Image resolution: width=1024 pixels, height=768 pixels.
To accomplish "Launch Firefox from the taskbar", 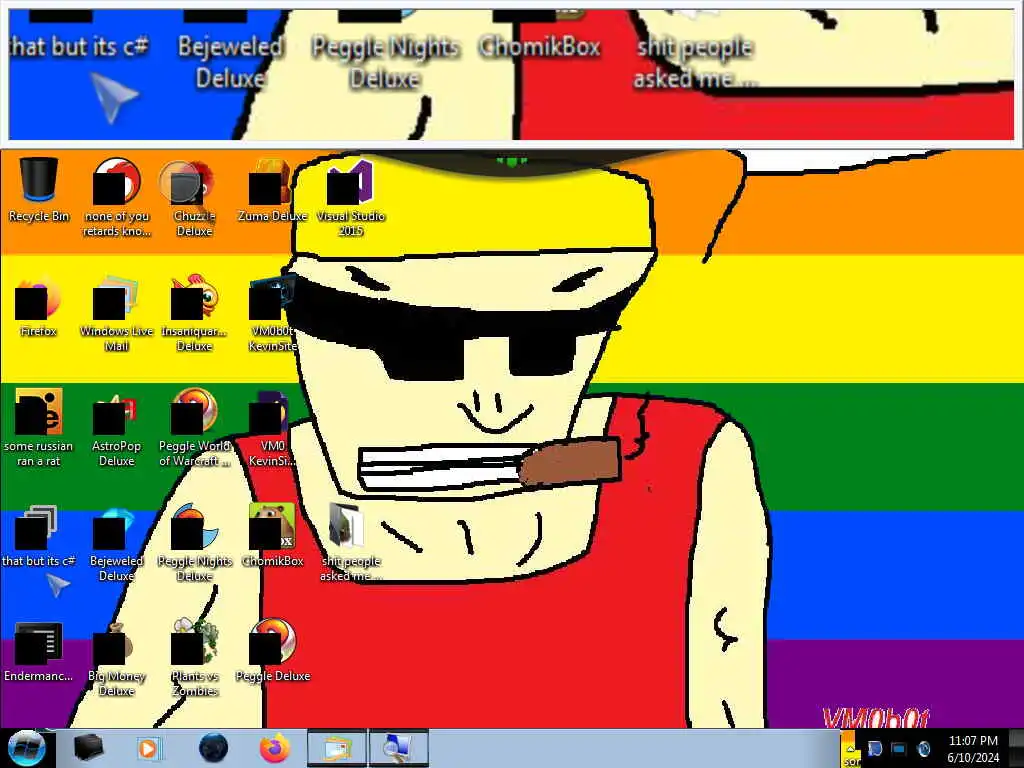I will [x=274, y=748].
